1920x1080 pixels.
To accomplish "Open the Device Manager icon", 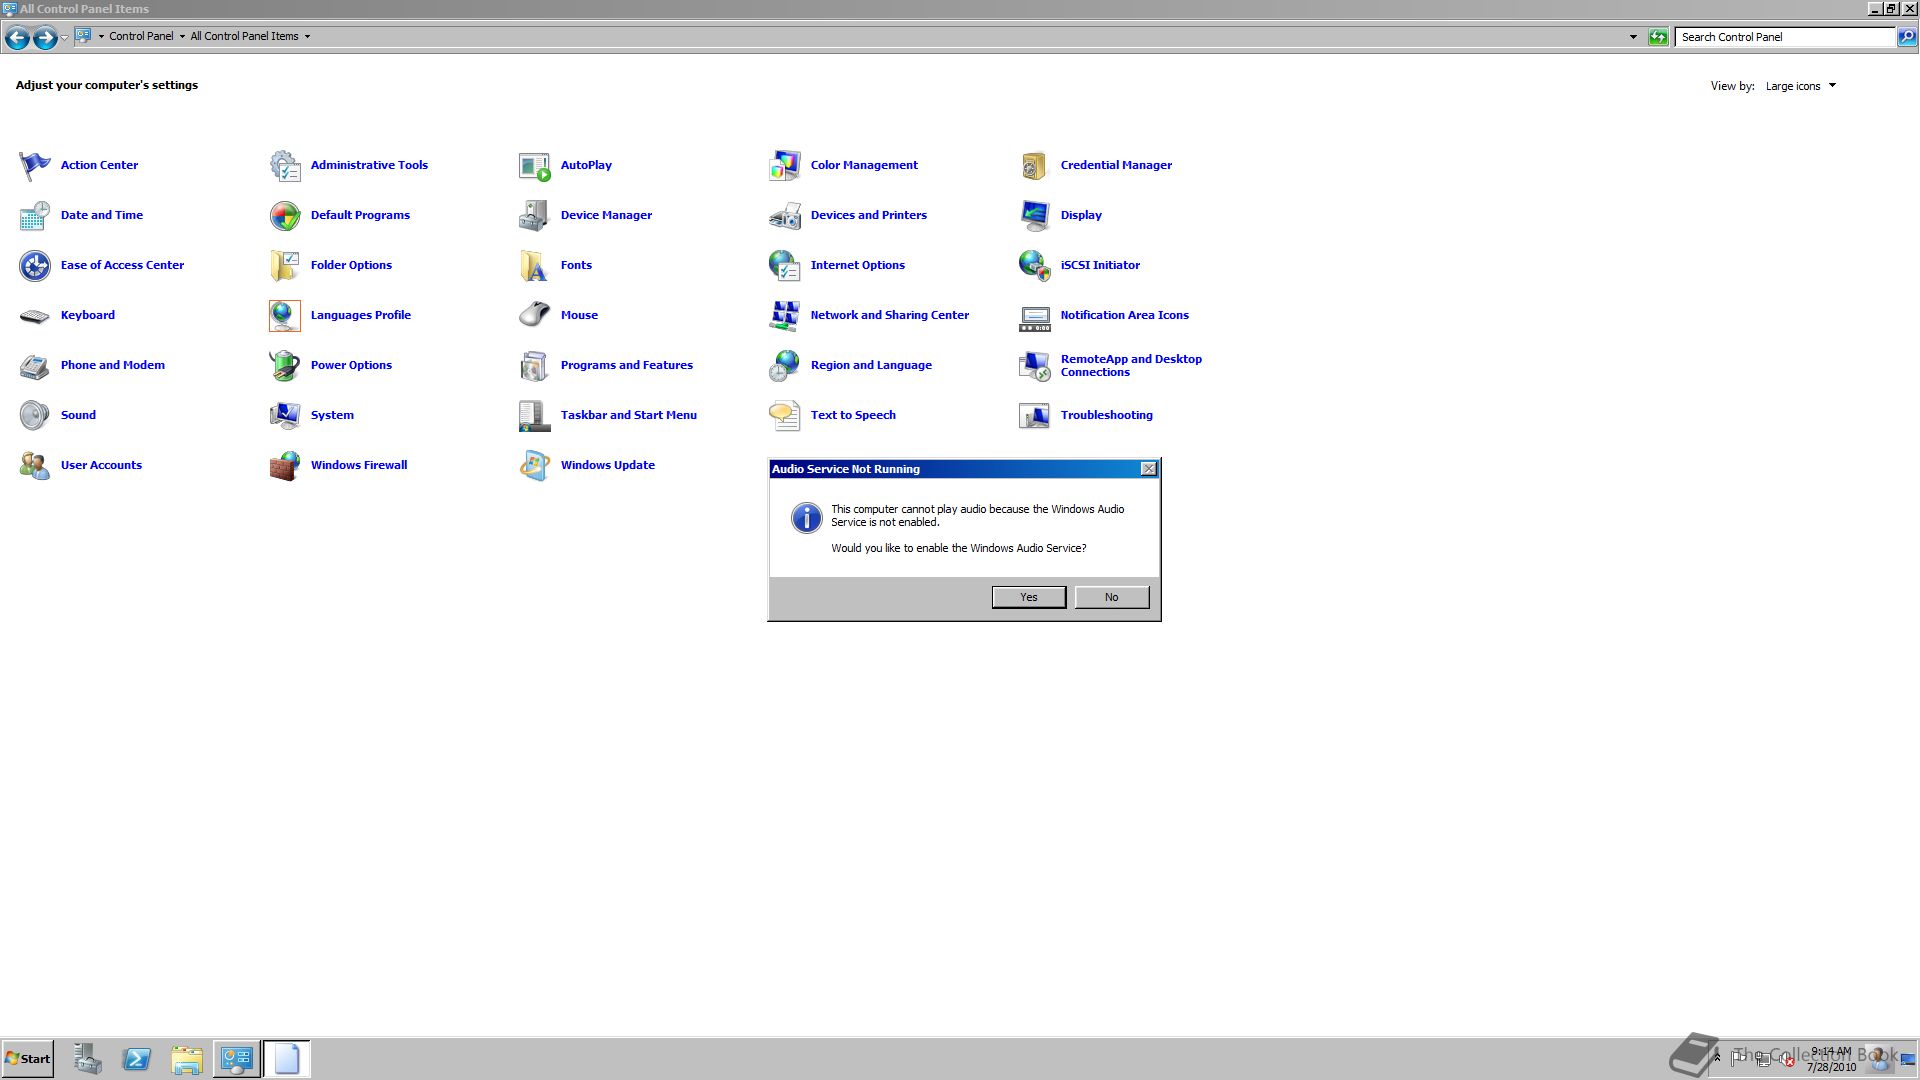I will pyautogui.click(x=535, y=215).
